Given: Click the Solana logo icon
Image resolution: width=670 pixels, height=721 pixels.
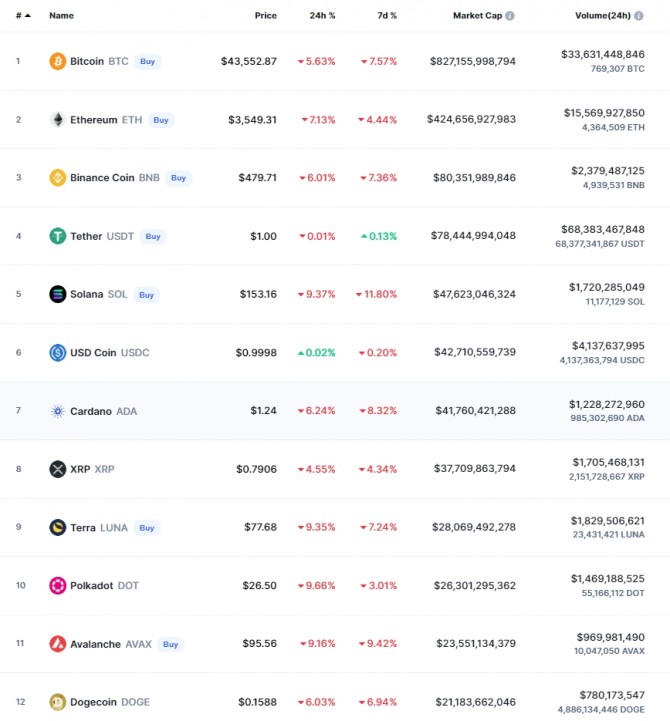Looking at the screenshot, I should coord(57,294).
